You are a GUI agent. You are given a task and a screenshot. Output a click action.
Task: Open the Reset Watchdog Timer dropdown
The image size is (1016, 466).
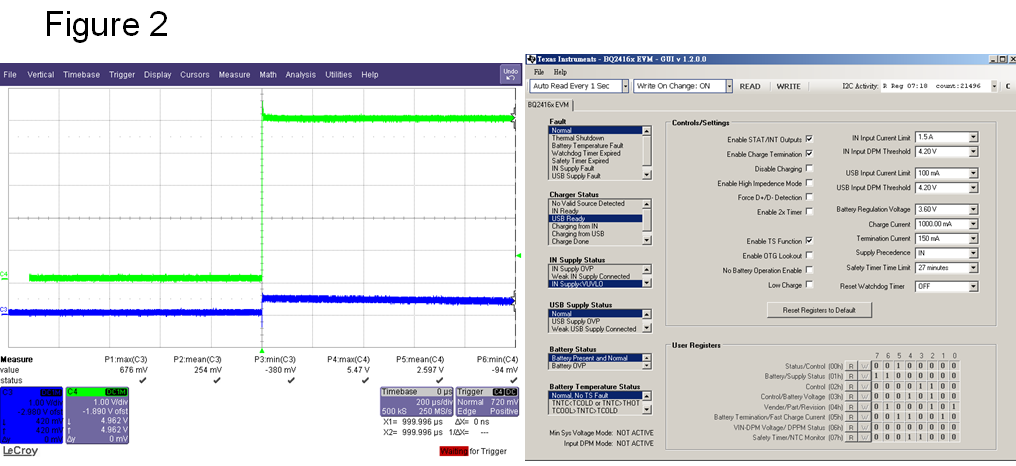[973, 286]
